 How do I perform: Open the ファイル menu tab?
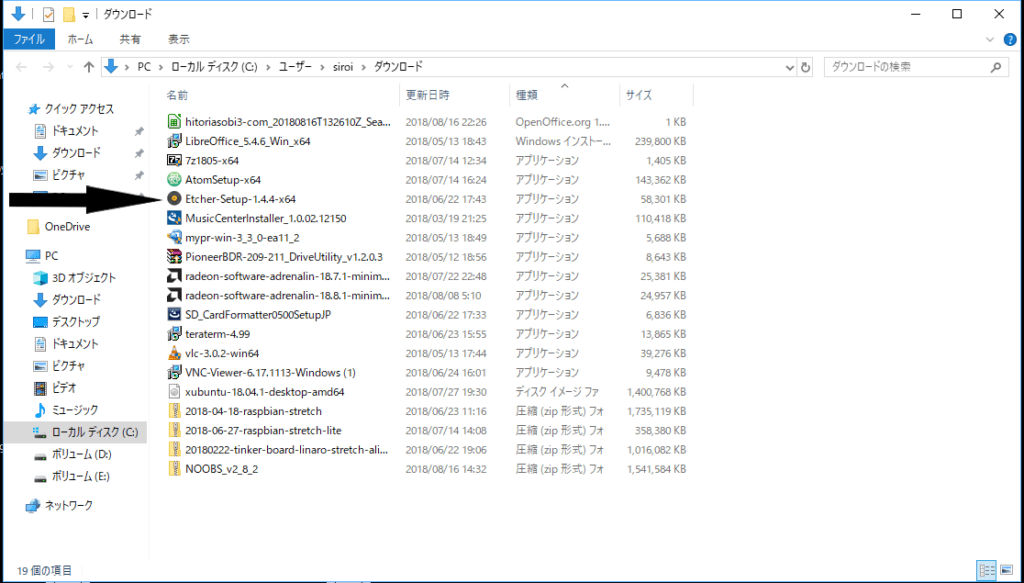click(29, 39)
